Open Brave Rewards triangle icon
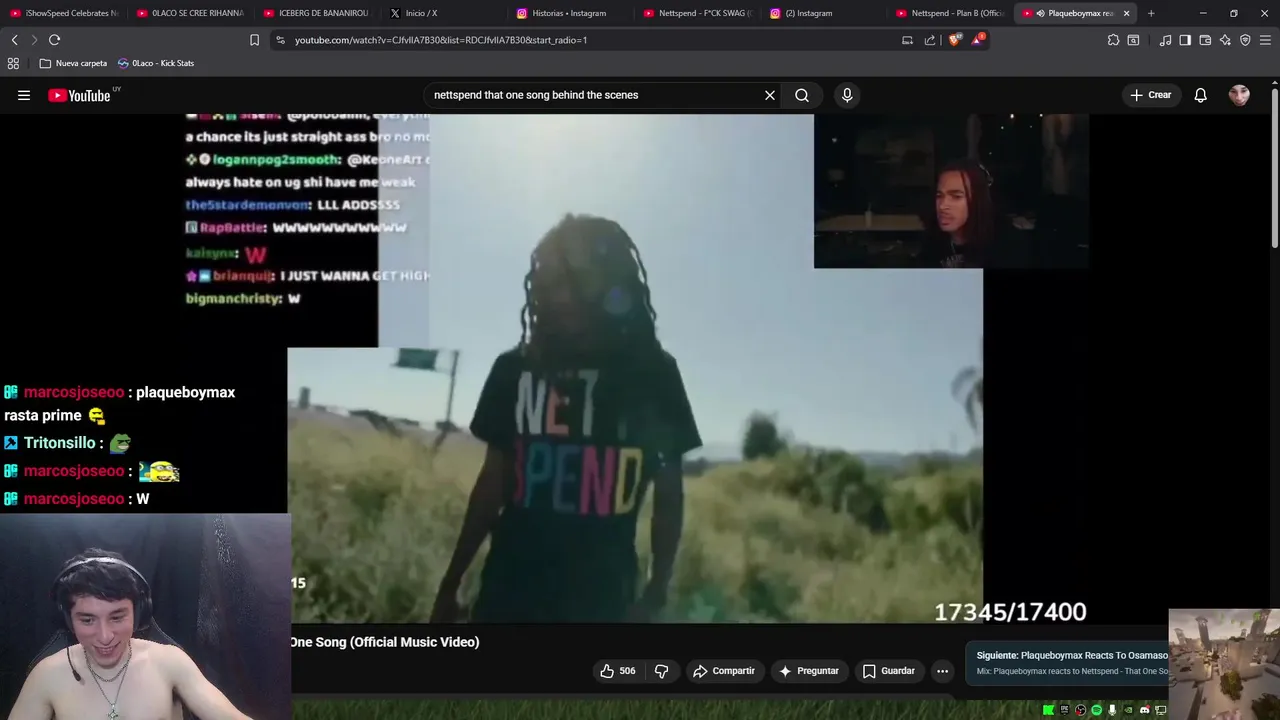The height and width of the screenshot is (720, 1280). click(x=977, y=40)
